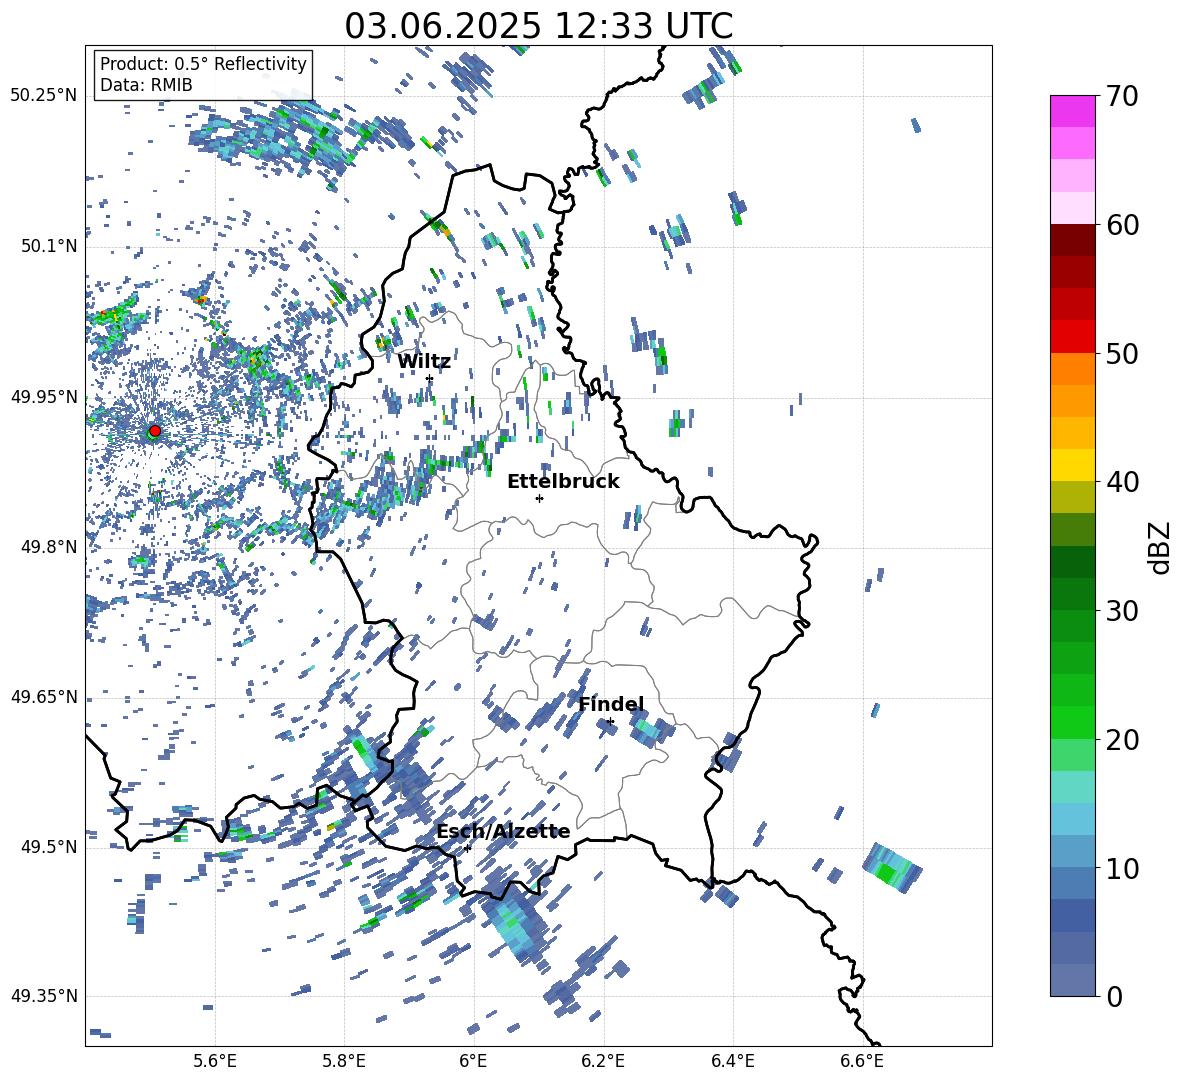Click the 49.35°N latitude label
This screenshot has width=1184, height=1081.
pyautogui.click(x=44, y=996)
